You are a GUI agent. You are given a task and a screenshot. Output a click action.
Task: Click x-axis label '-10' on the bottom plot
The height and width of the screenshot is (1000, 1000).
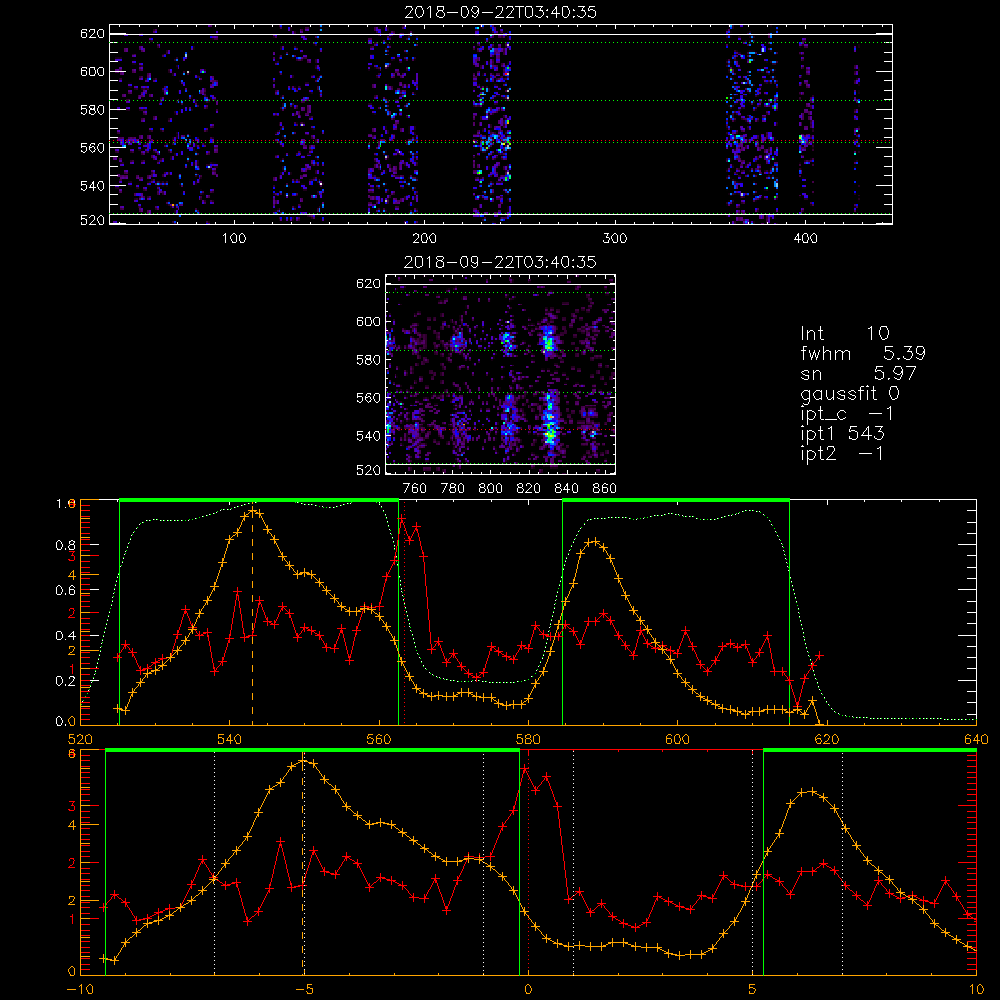(x=80, y=989)
